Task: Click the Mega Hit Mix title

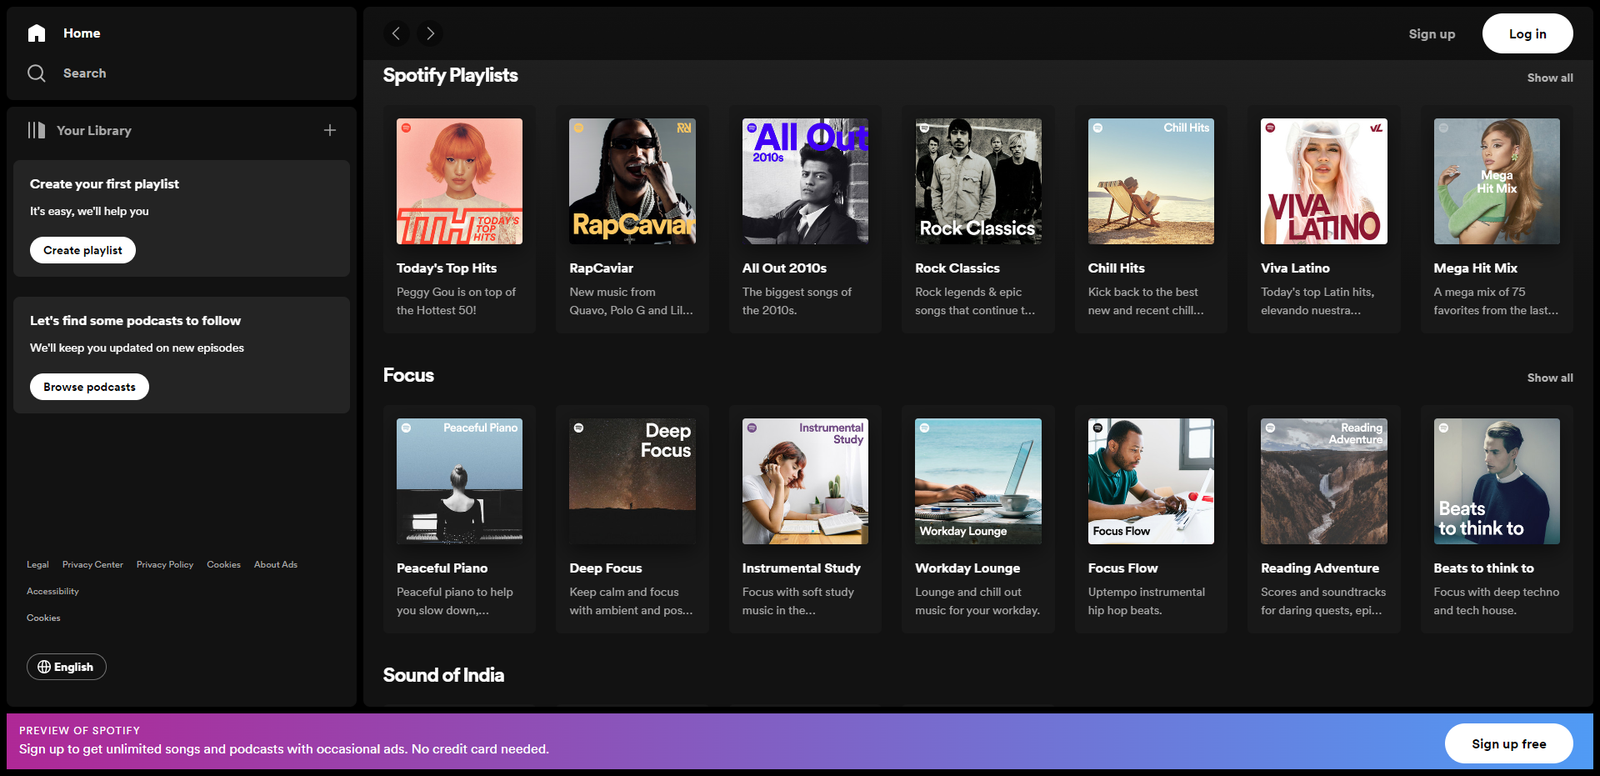Action: click(x=1476, y=268)
